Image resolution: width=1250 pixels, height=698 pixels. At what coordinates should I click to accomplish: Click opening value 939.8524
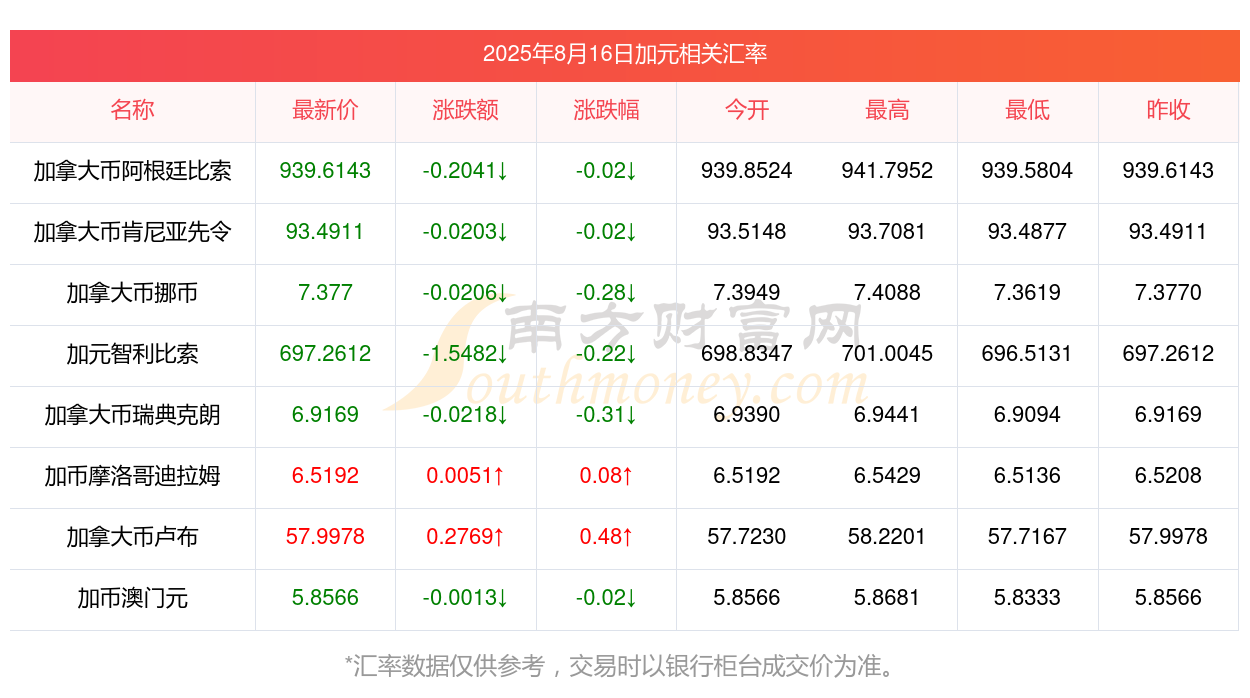coord(747,171)
